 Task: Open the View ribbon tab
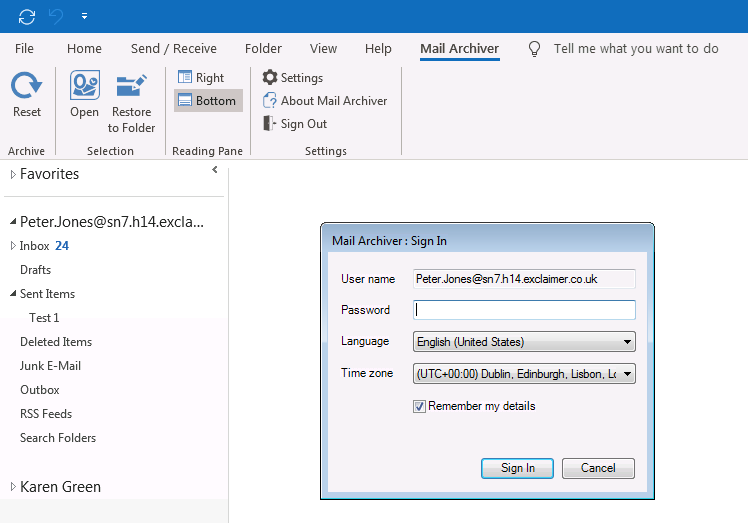click(x=323, y=49)
